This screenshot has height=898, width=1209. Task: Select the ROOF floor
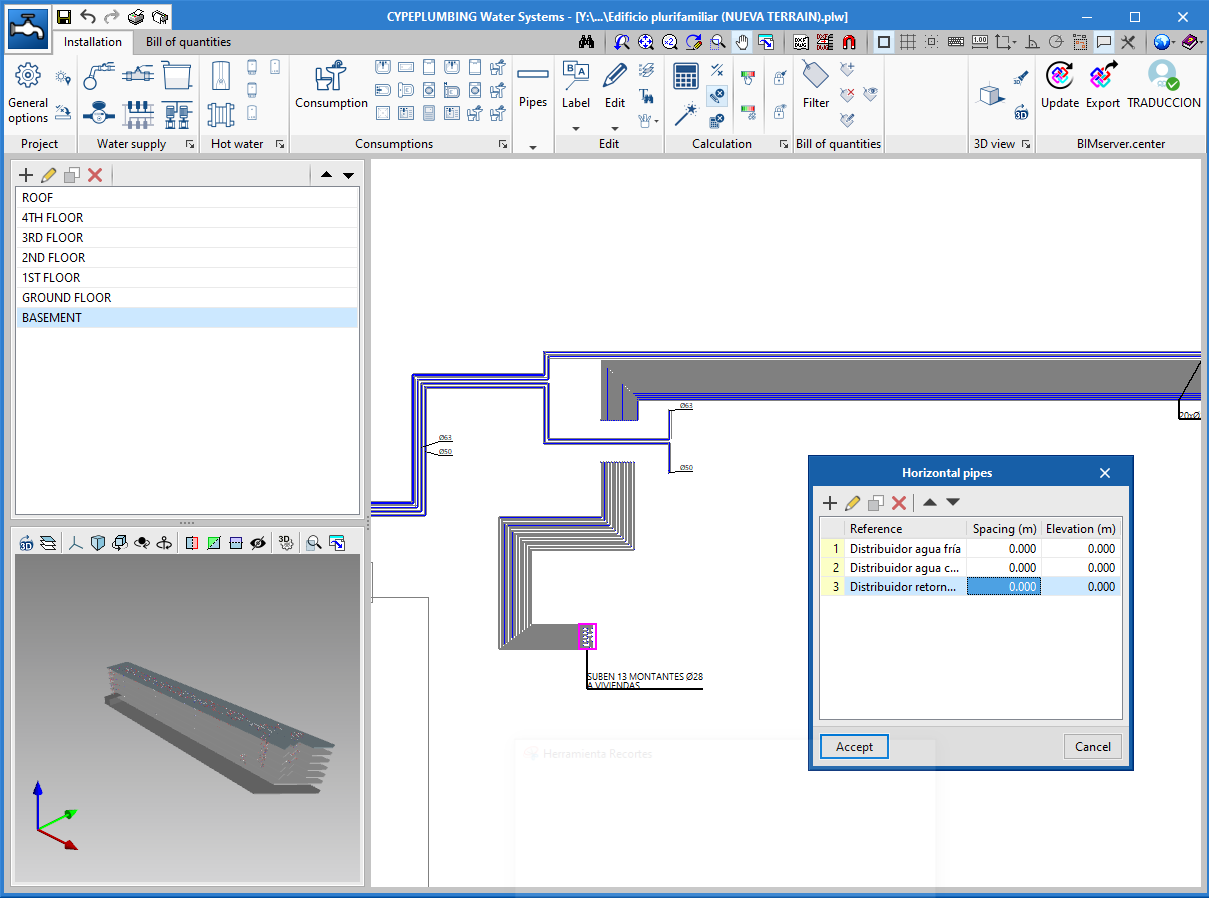(187, 198)
